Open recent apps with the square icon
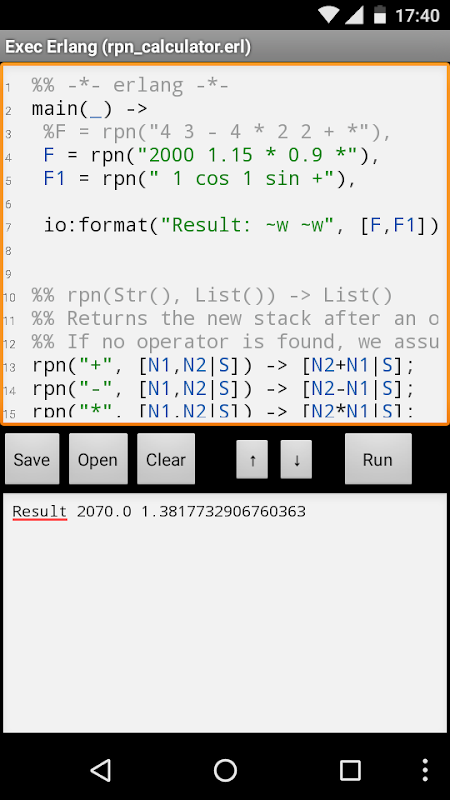450x800 pixels. (x=350, y=770)
